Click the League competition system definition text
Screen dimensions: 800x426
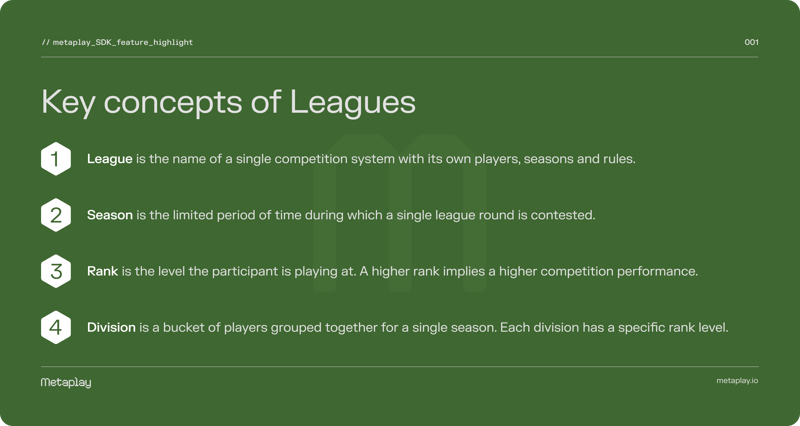[361, 159]
